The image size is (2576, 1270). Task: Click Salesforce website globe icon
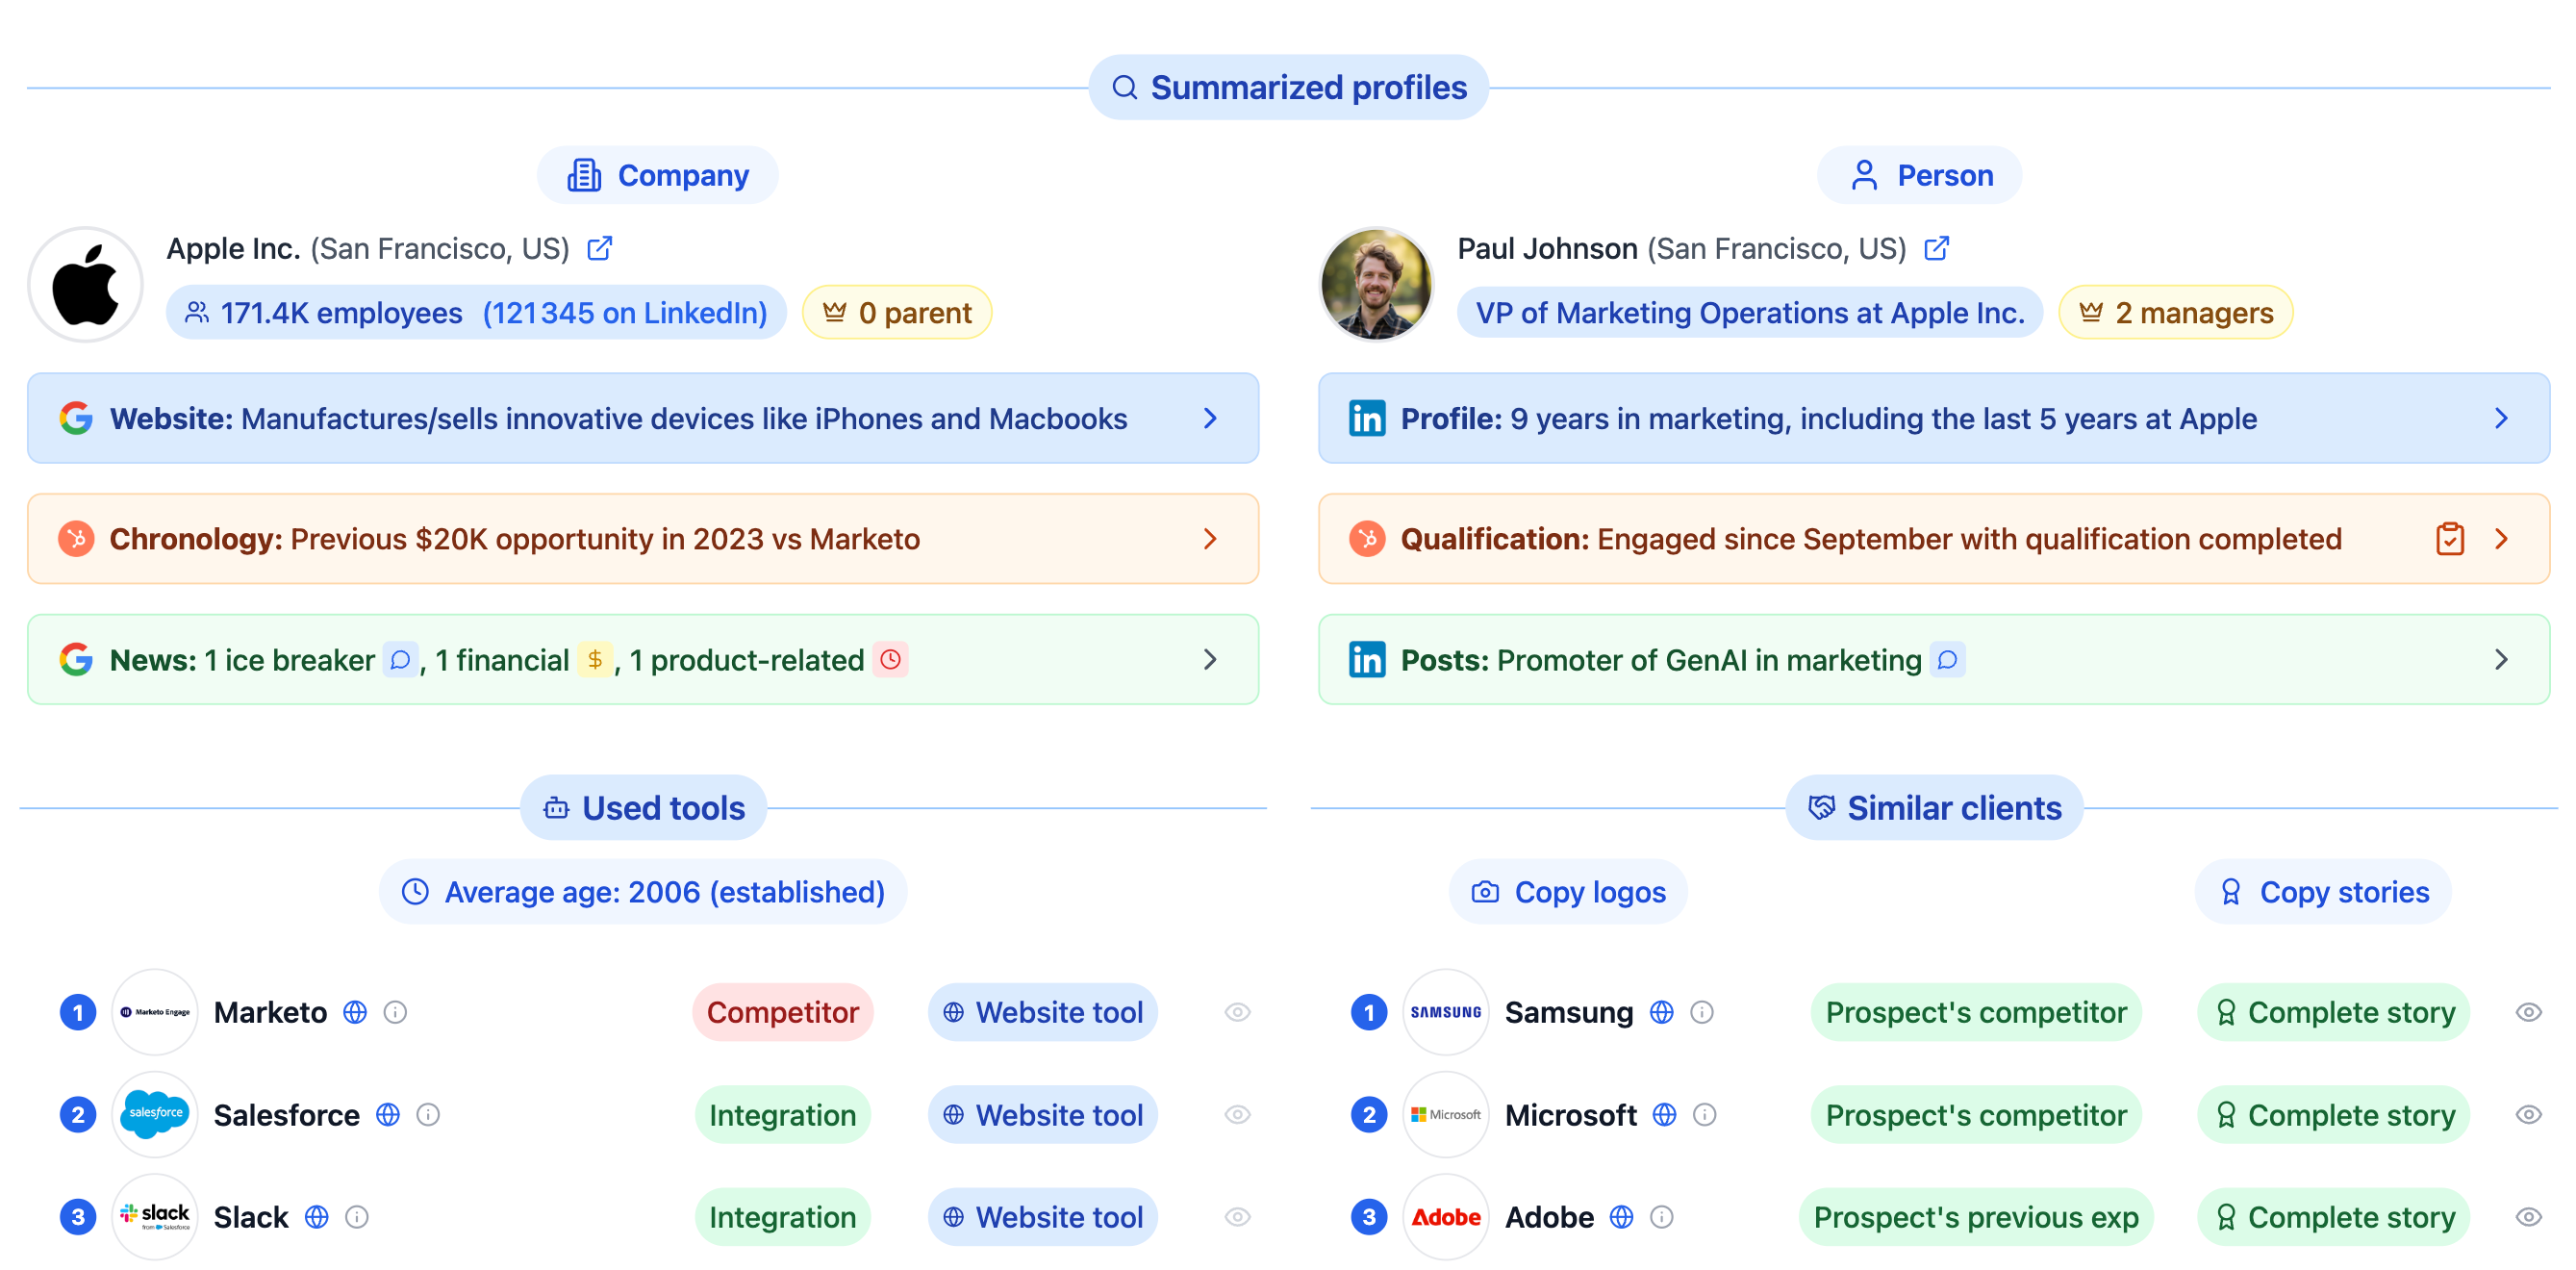[388, 1114]
